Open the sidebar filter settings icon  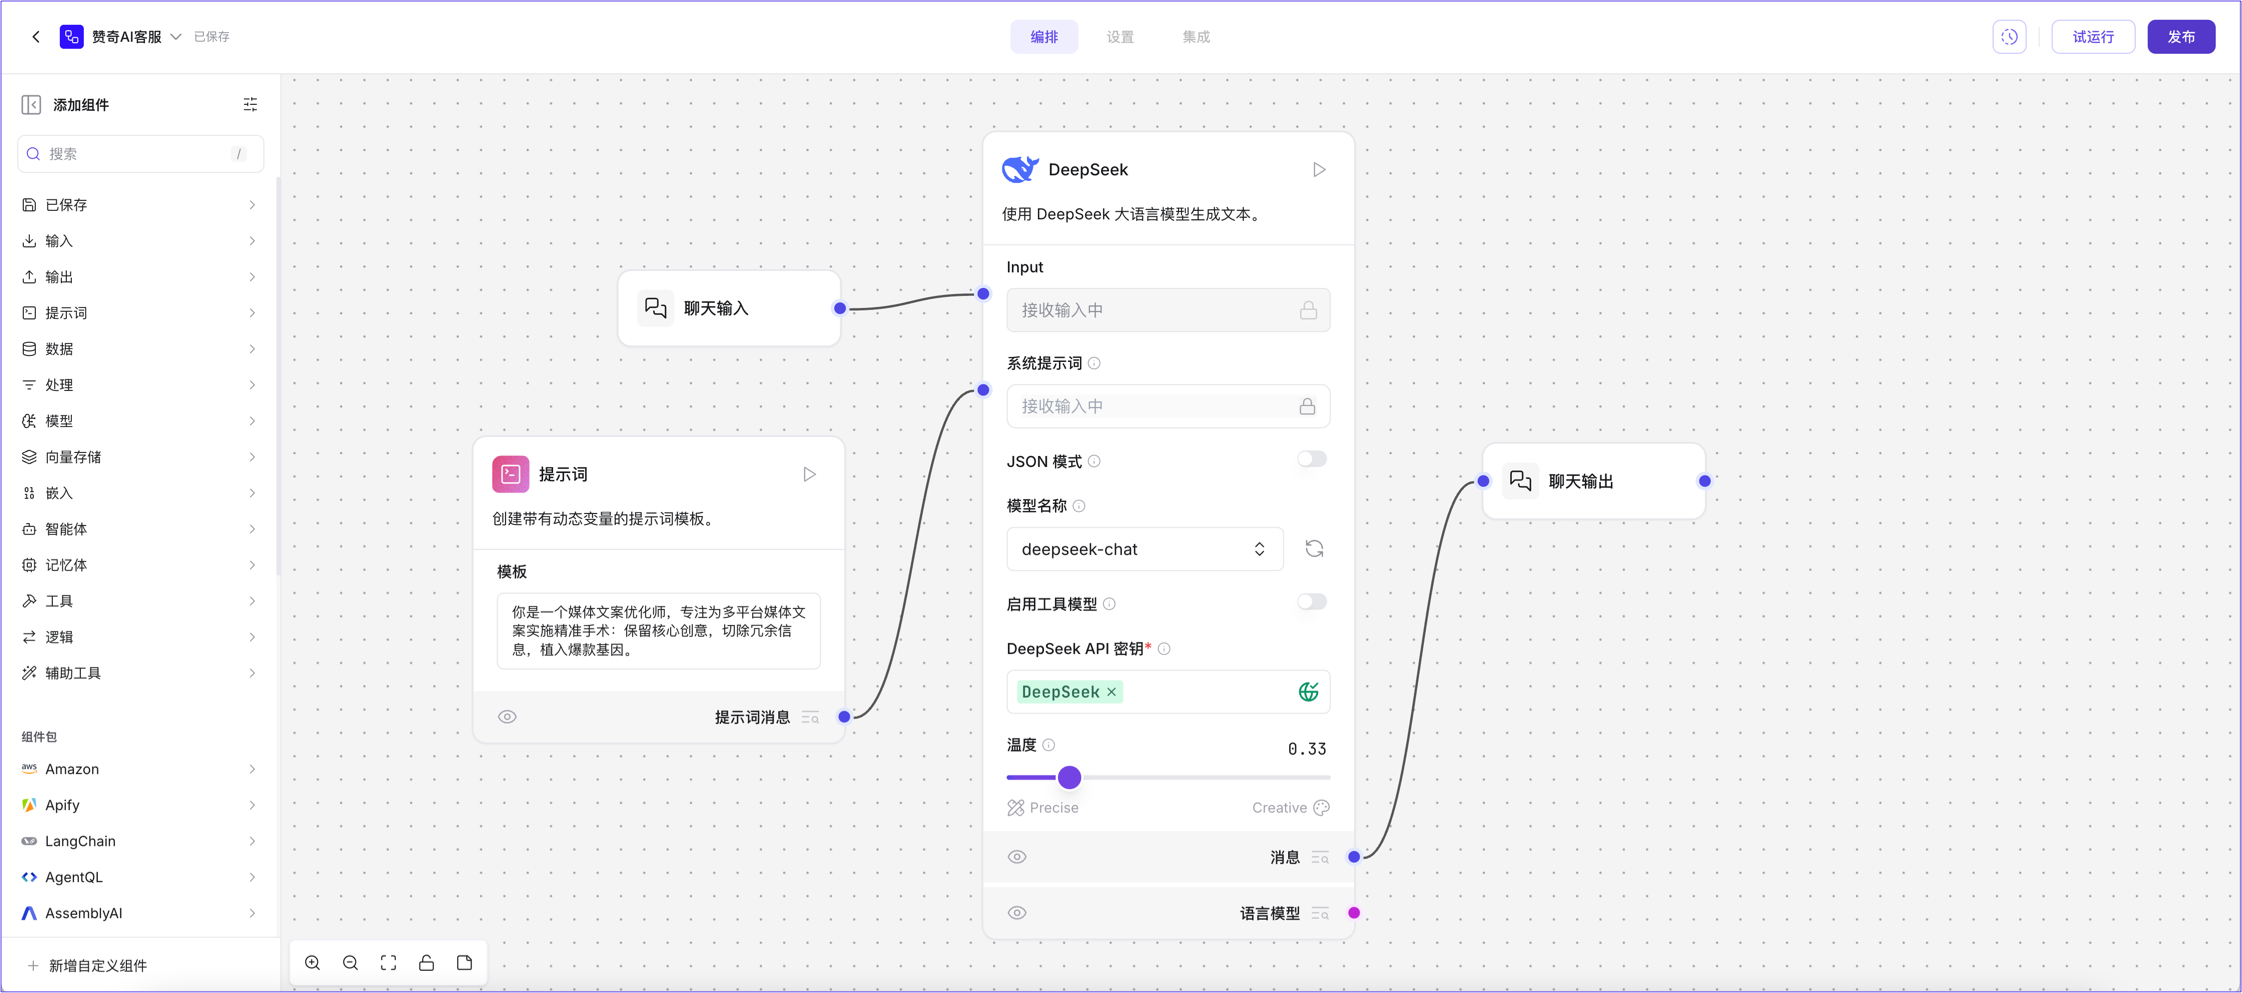(x=250, y=105)
